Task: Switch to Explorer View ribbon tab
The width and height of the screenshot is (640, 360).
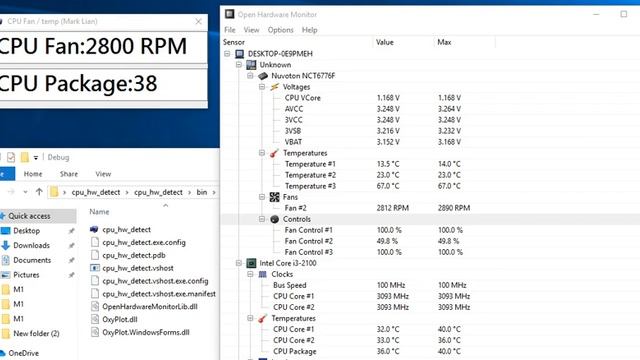Action: [x=103, y=174]
